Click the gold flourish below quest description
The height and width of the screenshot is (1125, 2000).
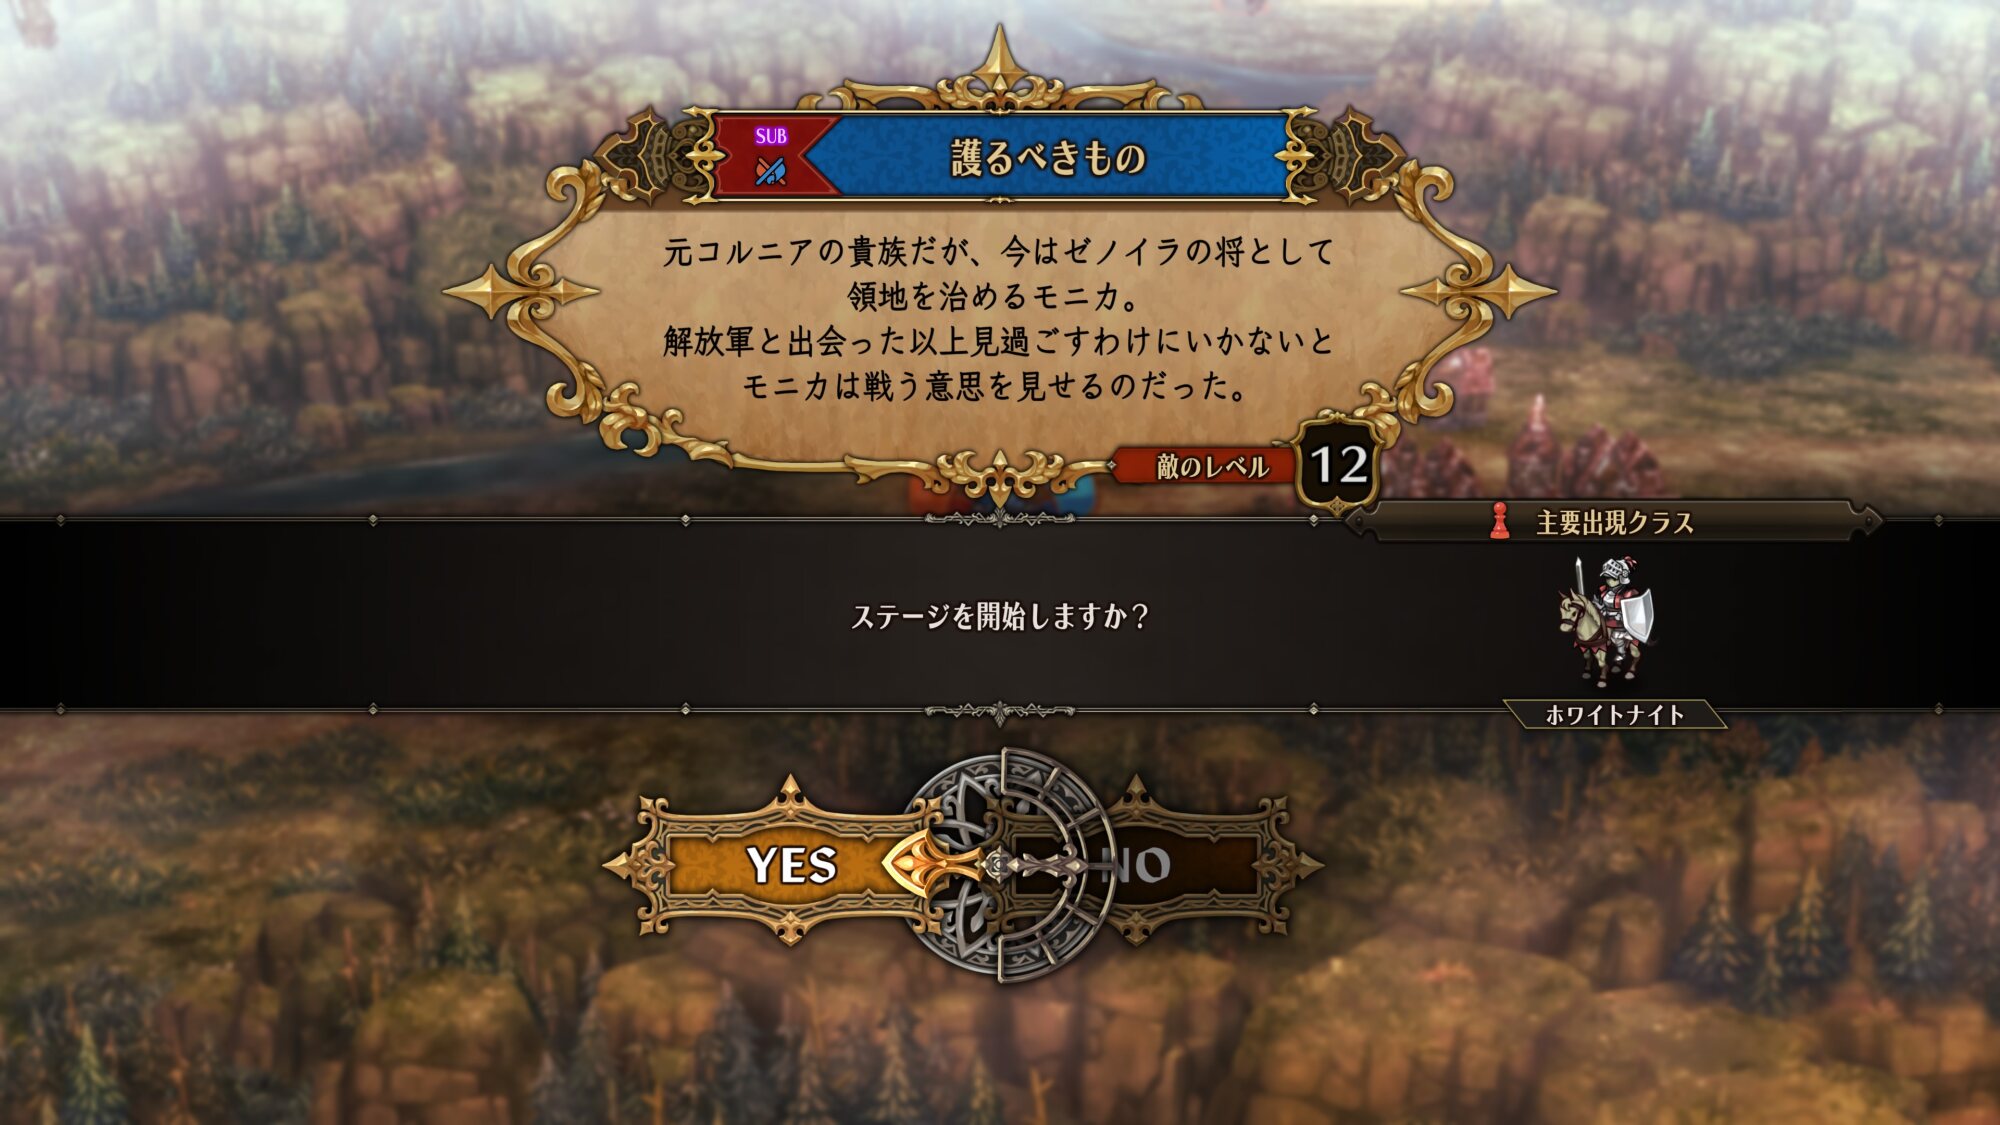point(999,473)
